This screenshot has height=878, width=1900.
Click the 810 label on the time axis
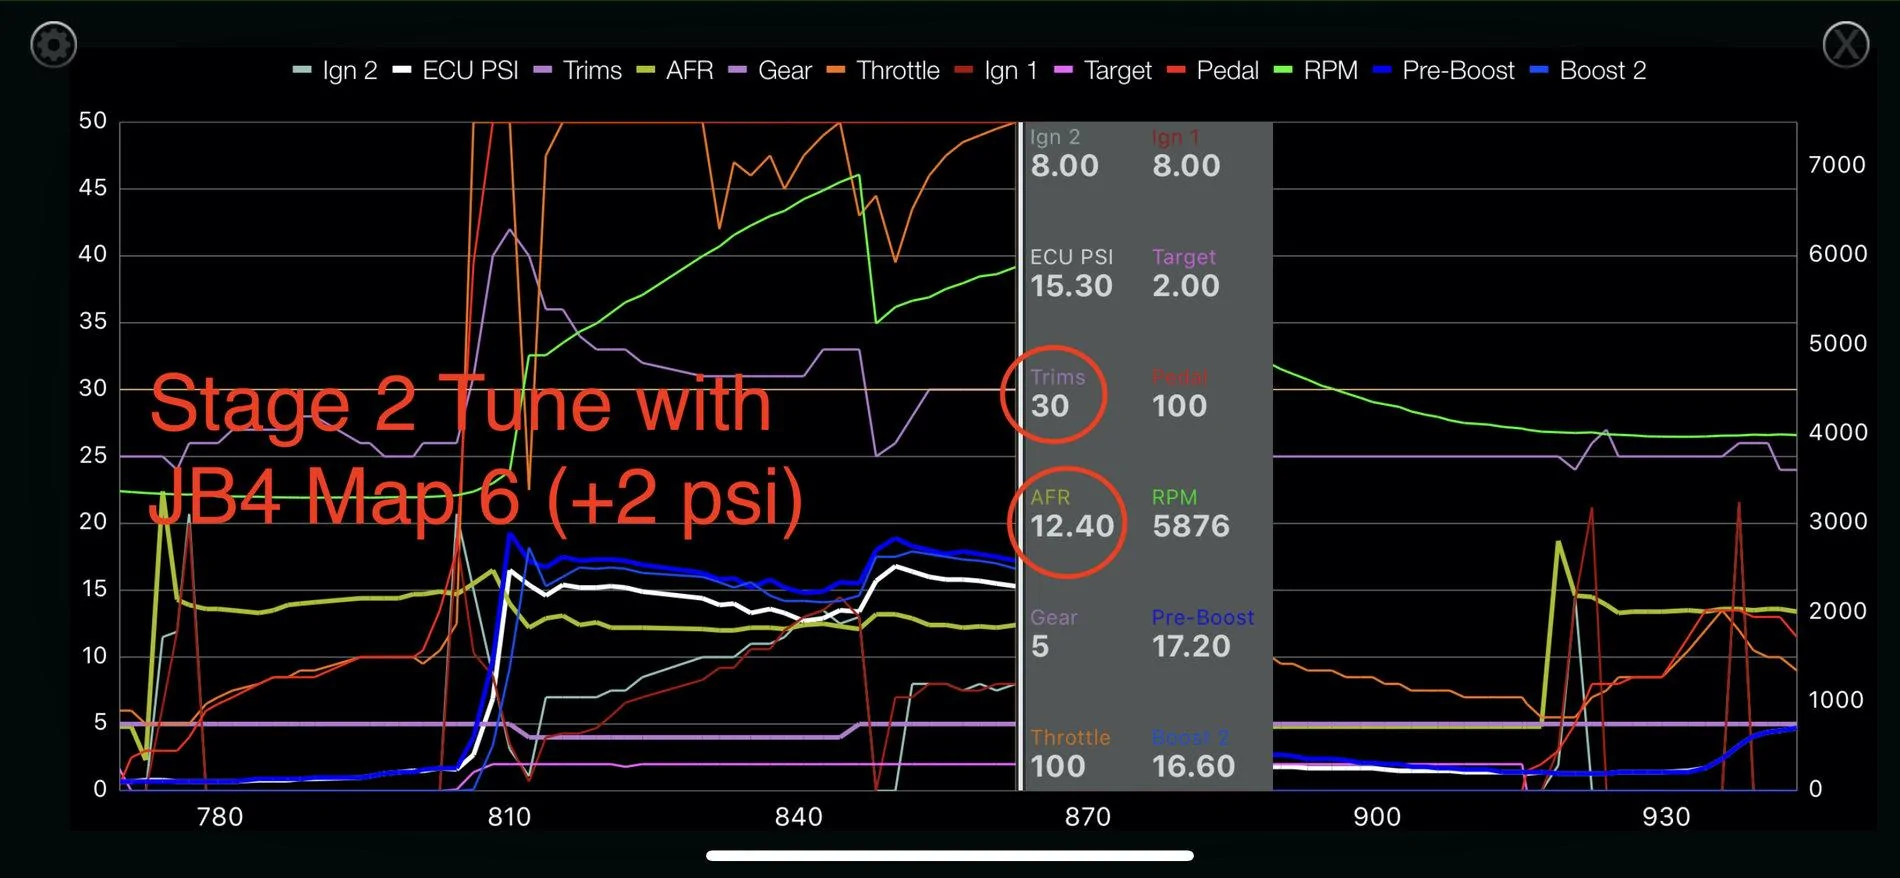(x=509, y=817)
